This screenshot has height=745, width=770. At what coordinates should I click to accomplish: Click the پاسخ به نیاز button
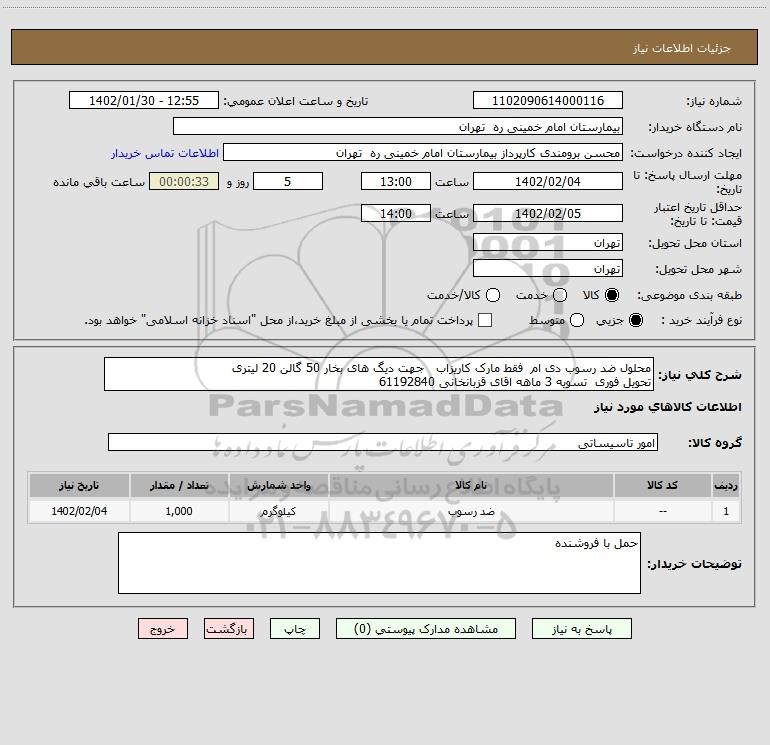pyautogui.click(x=581, y=629)
